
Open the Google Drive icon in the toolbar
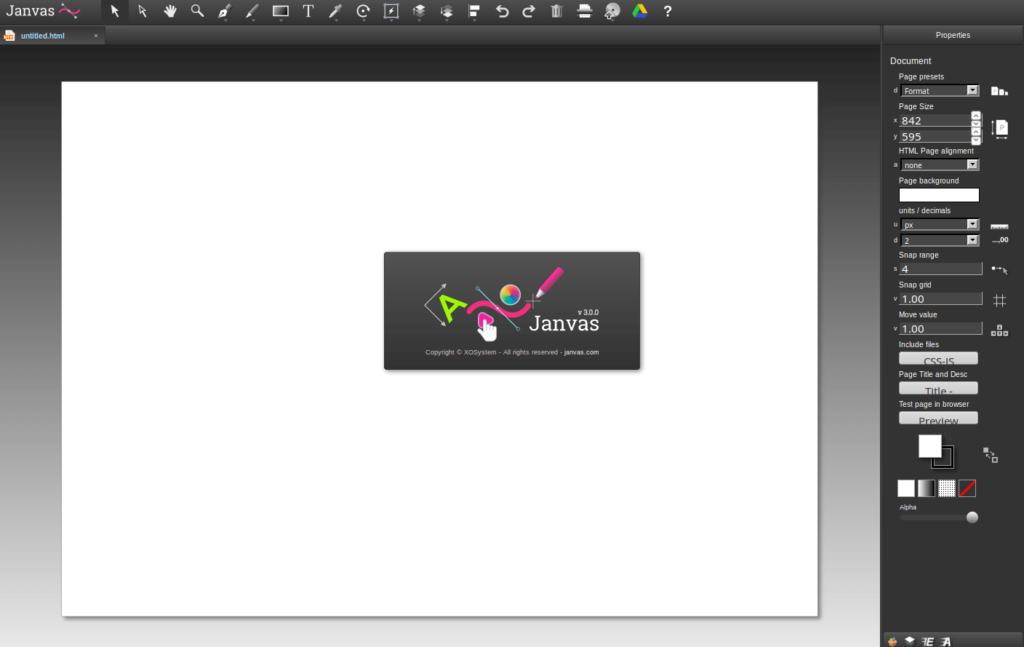point(639,11)
